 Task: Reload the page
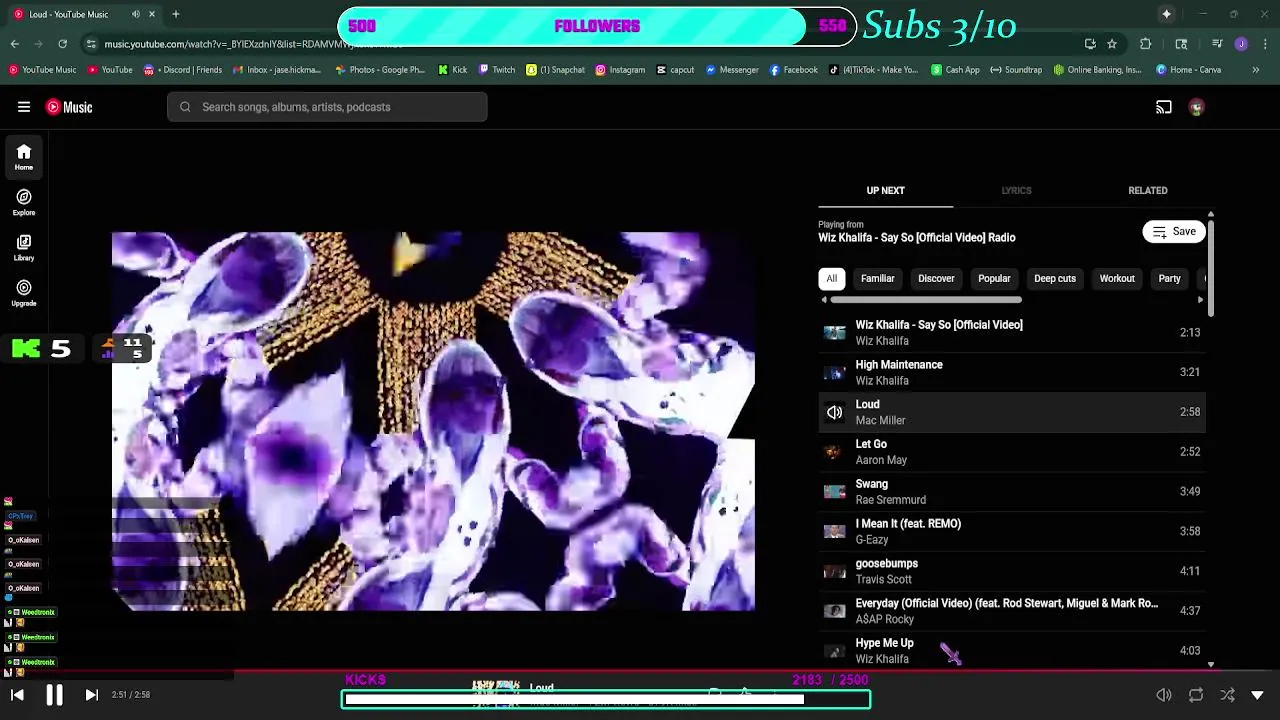tap(62, 44)
